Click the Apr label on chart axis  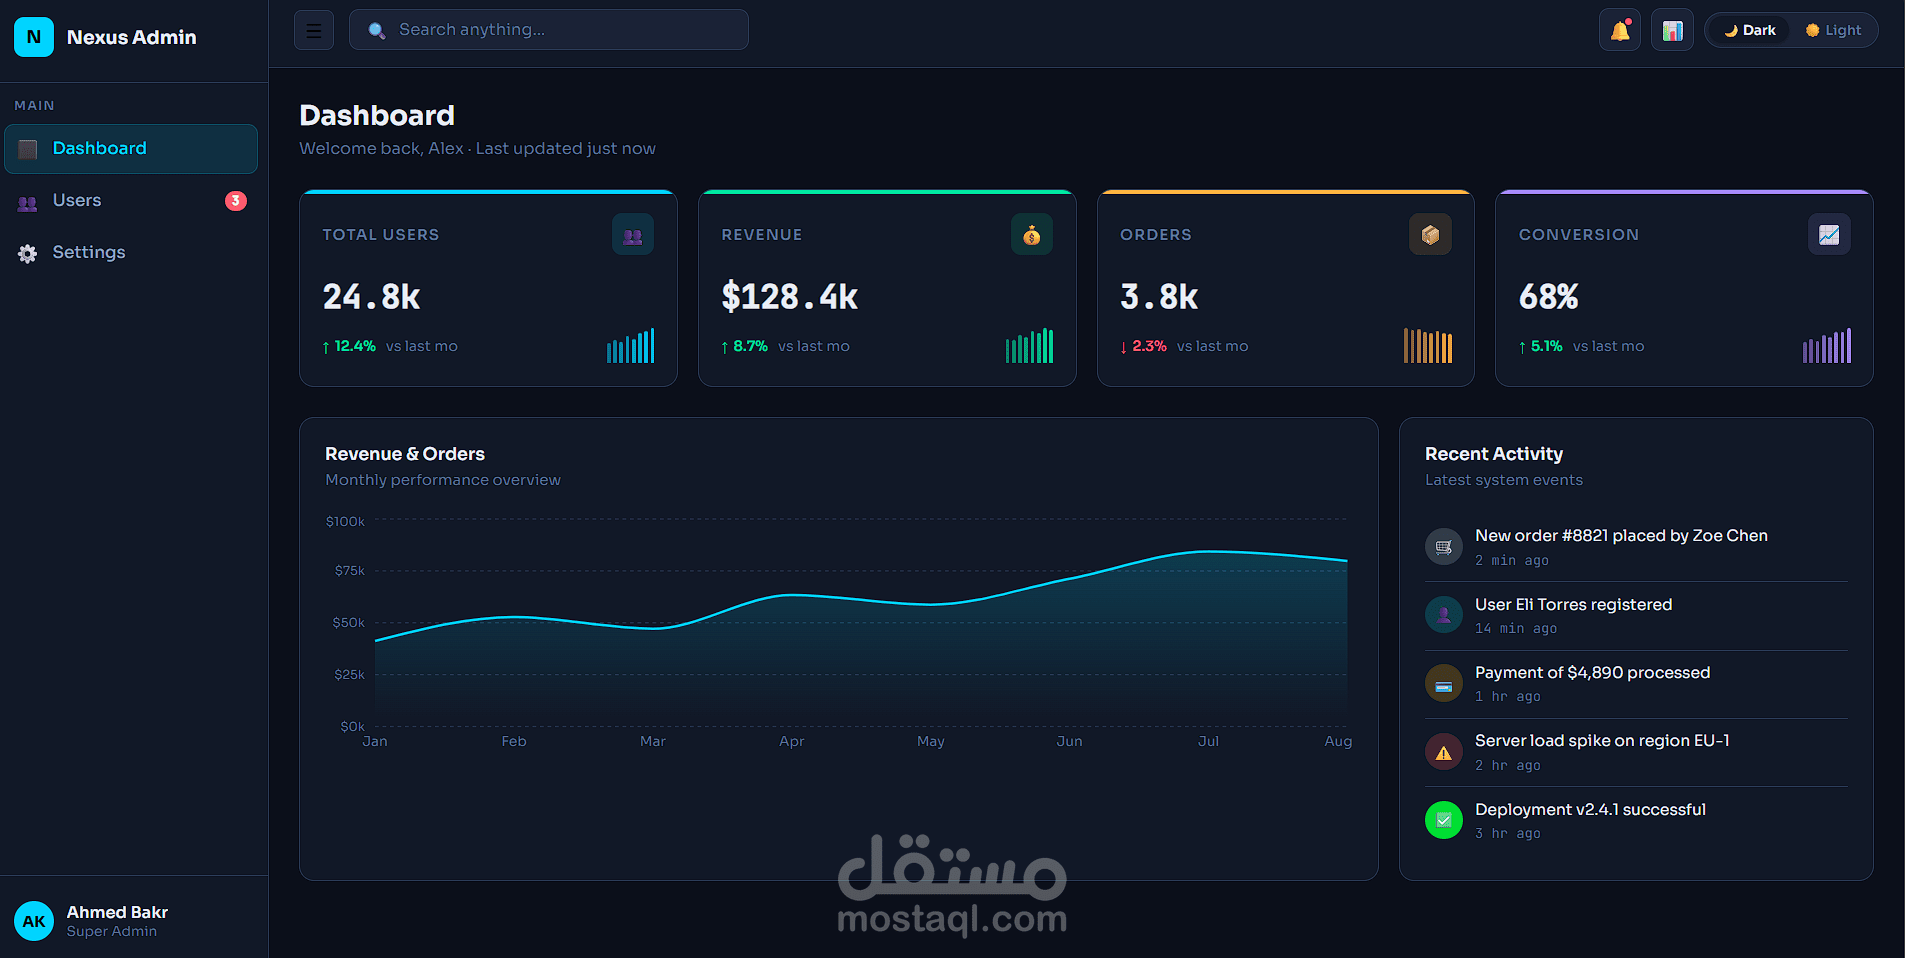(x=791, y=741)
